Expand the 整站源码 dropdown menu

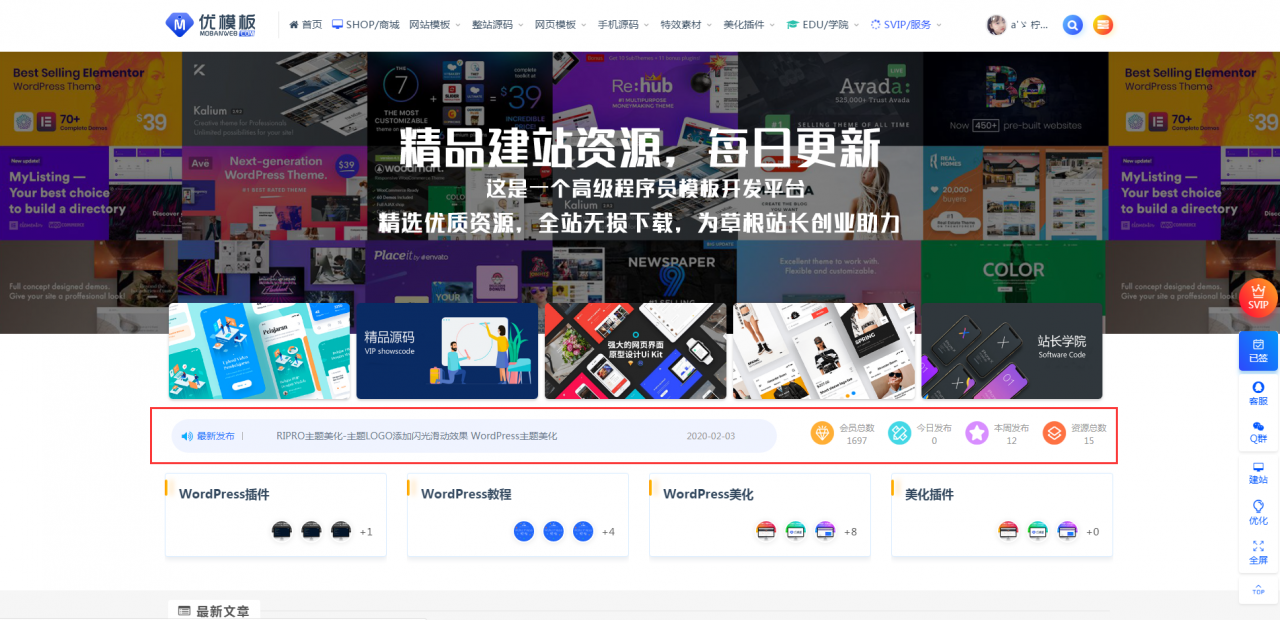497,25
